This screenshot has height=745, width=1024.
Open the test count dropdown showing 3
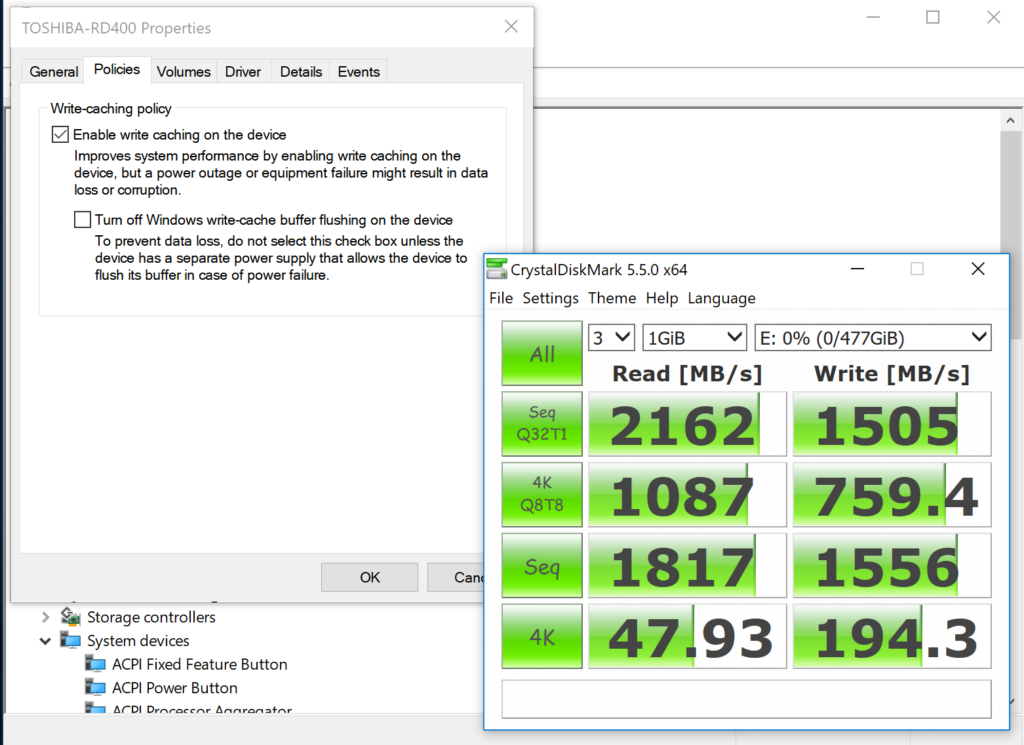pos(611,337)
